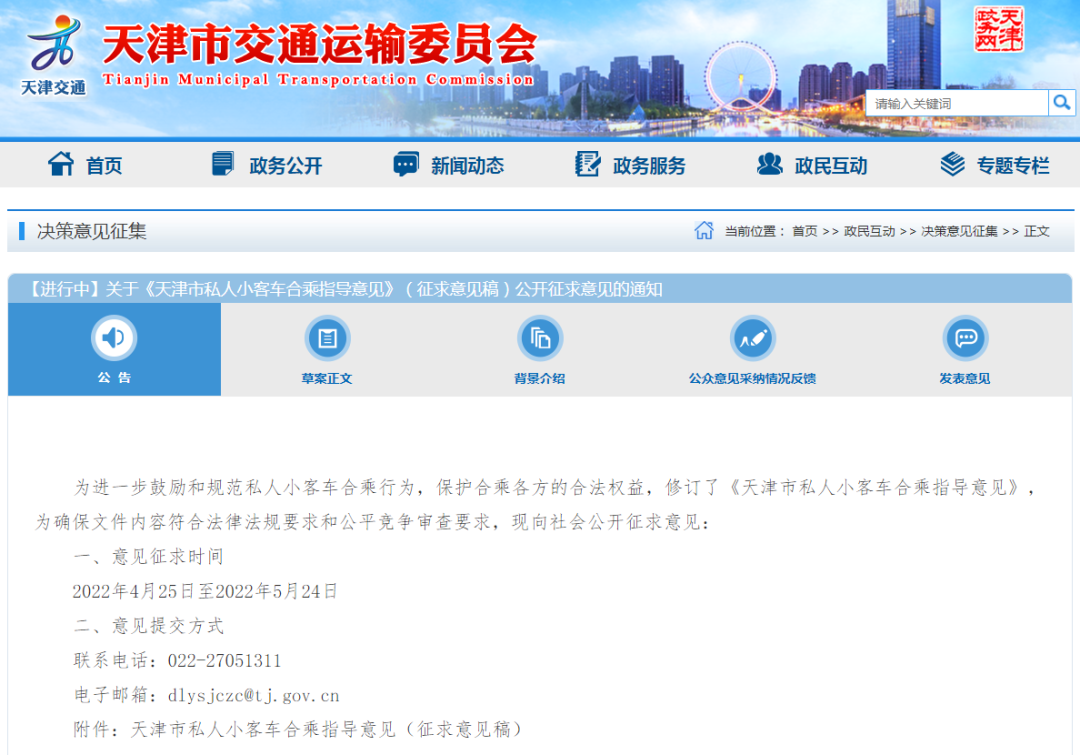Screen dimensions: 1080x755
Task: Open the 政务服务 navigation menu item
Action: click(x=650, y=166)
